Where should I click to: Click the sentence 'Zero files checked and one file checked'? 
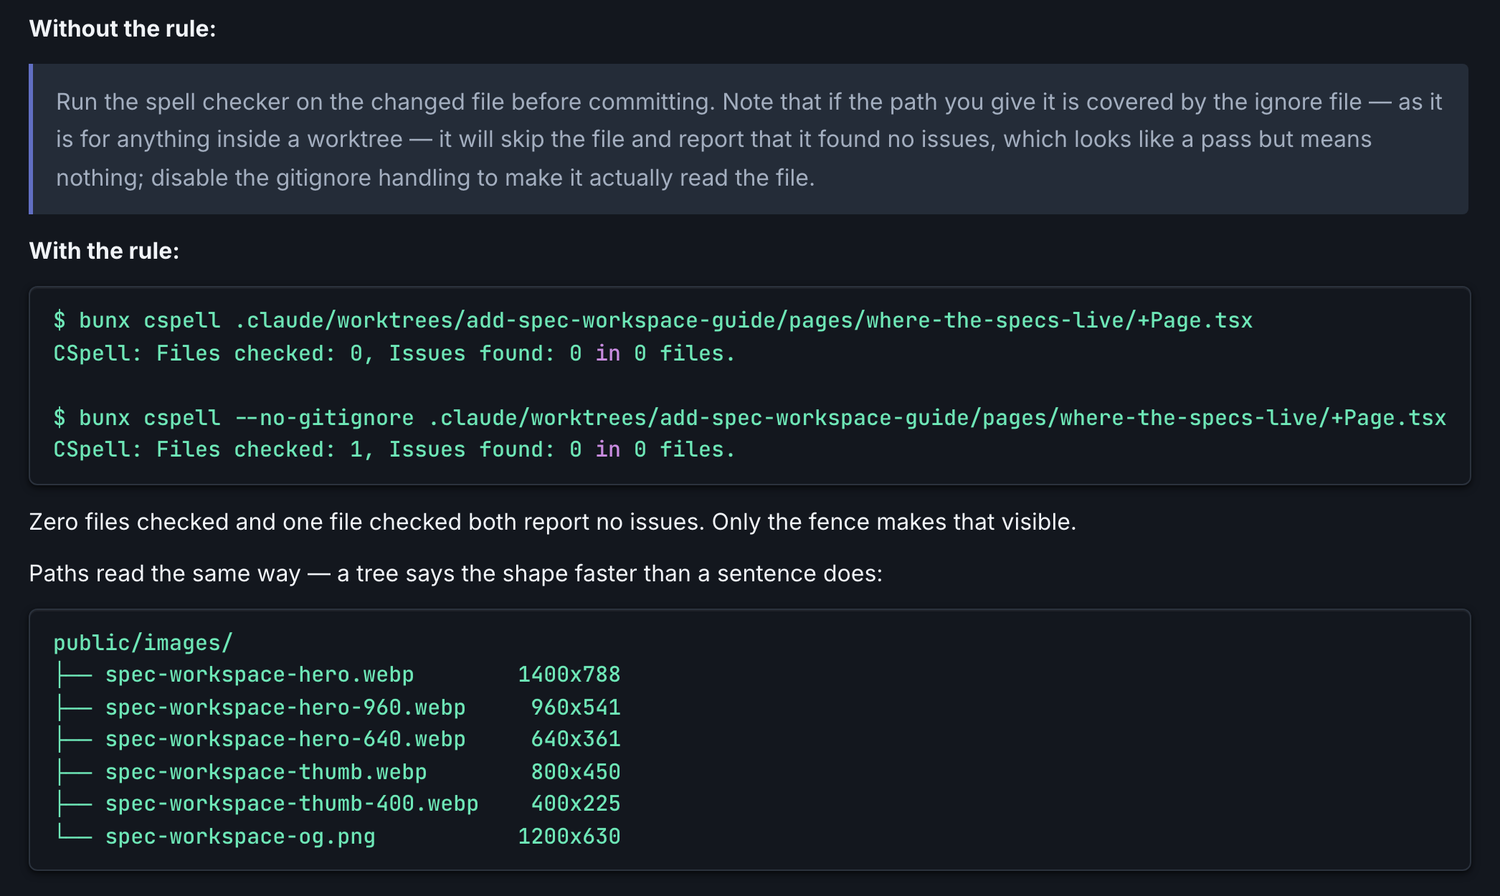[552, 522]
